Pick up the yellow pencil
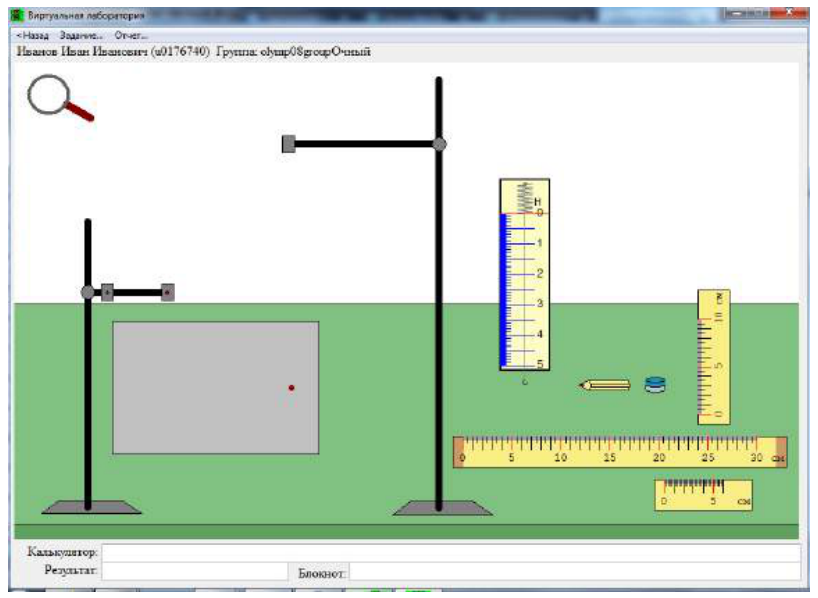This screenshot has width=818, height=598. click(x=605, y=386)
